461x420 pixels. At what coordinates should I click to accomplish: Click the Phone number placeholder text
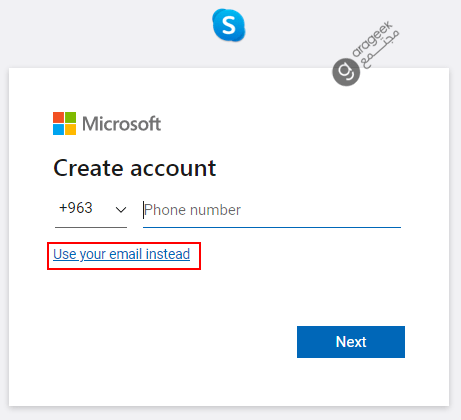click(x=192, y=210)
